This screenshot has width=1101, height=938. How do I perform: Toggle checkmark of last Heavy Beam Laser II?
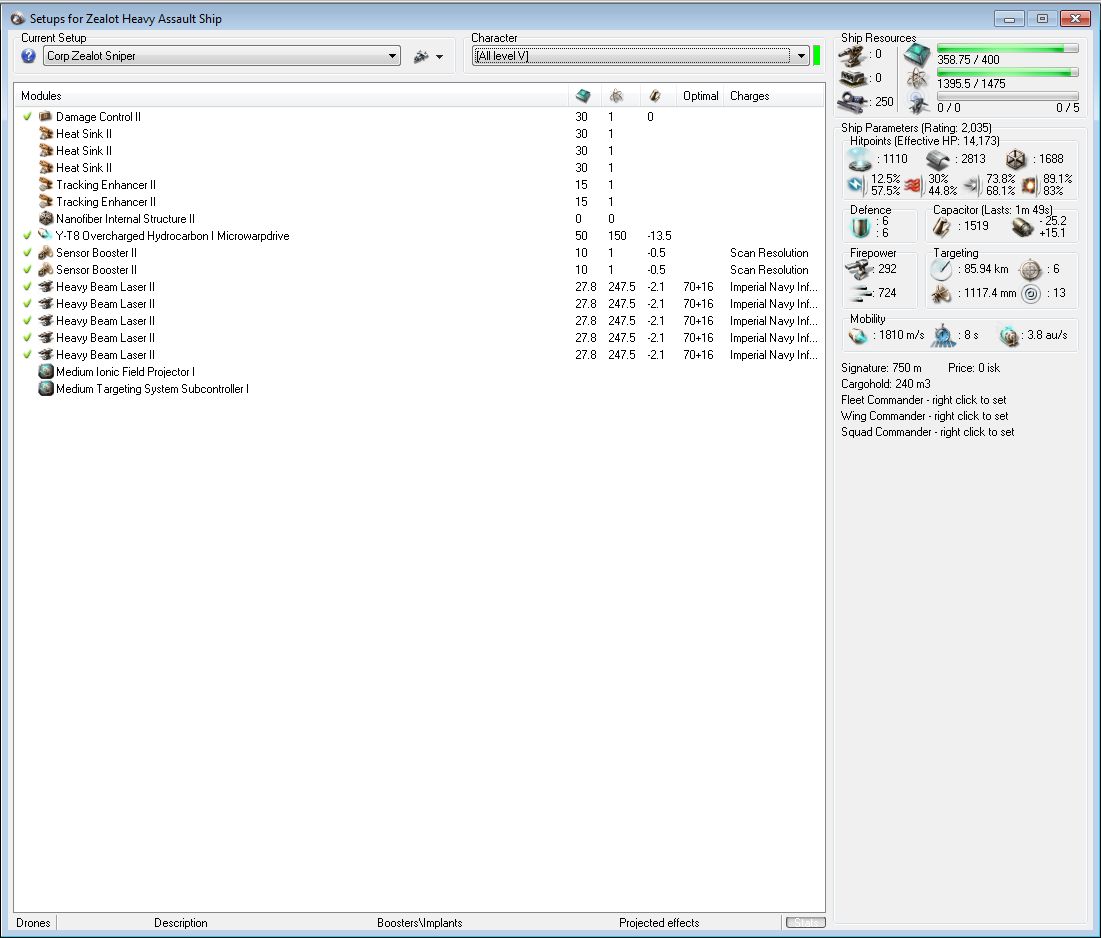pyautogui.click(x=27, y=355)
